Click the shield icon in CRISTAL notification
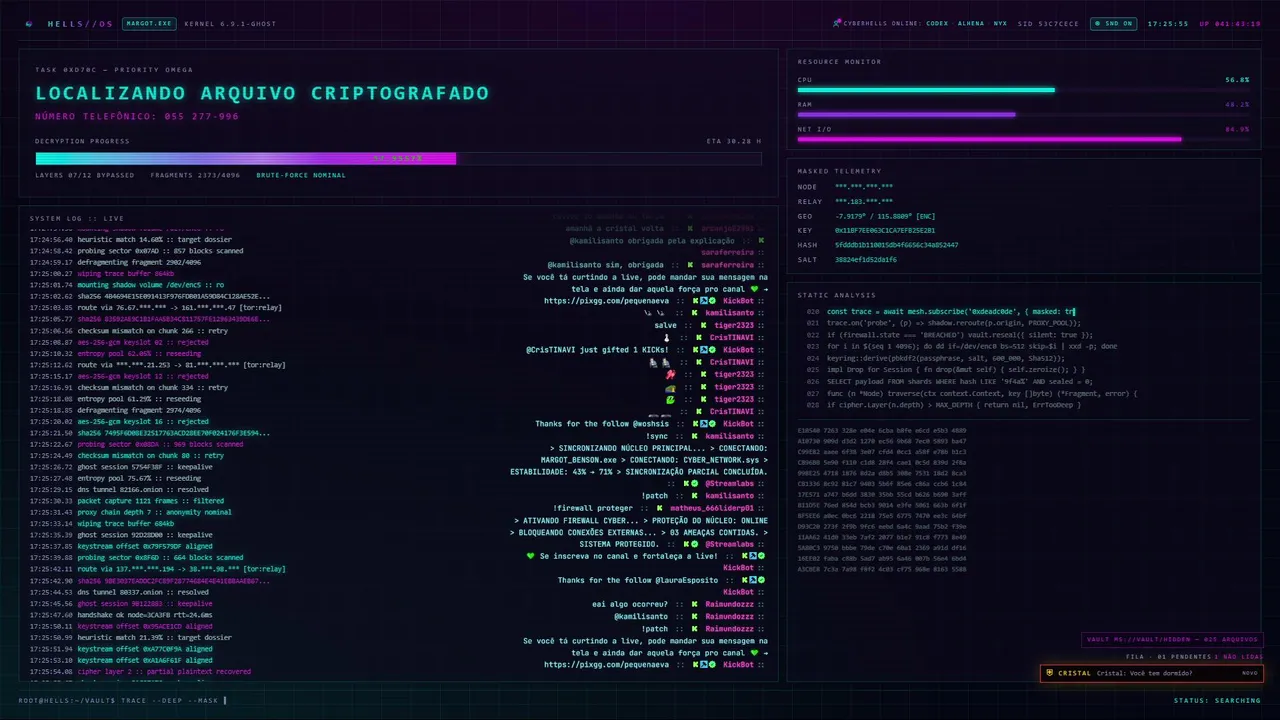The height and width of the screenshot is (720, 1280). 1049,673
